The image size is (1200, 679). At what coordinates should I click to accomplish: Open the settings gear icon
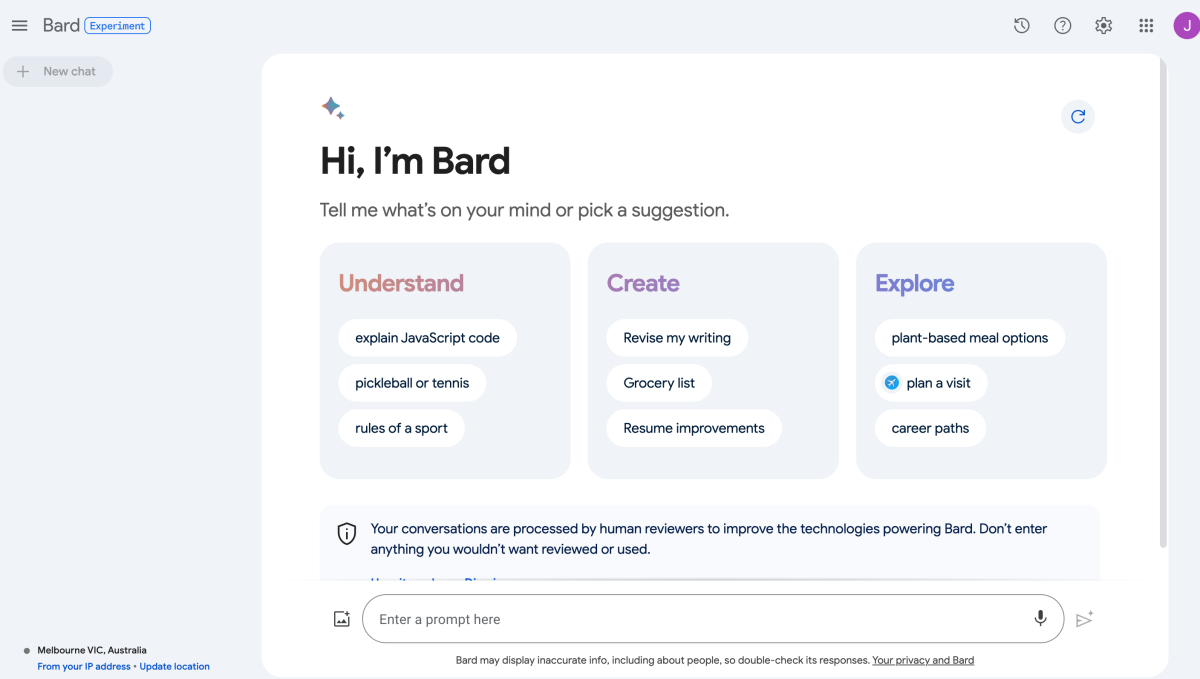tap(1104, 26)
